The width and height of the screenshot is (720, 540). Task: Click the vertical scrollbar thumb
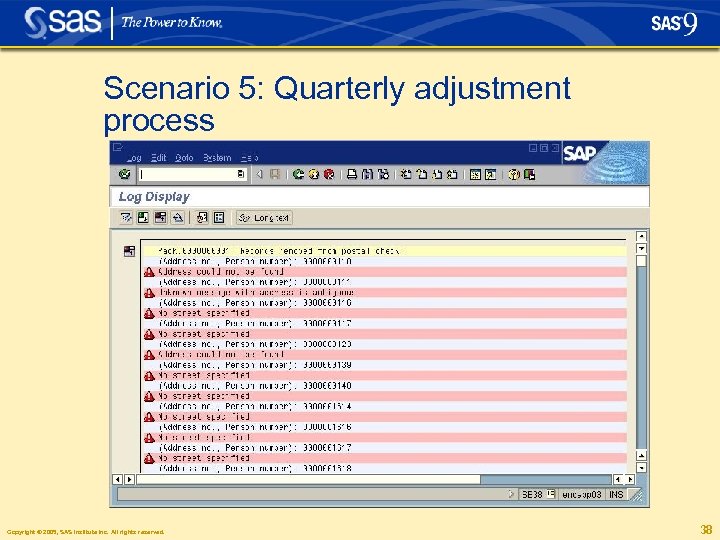[x=641, y=261]
